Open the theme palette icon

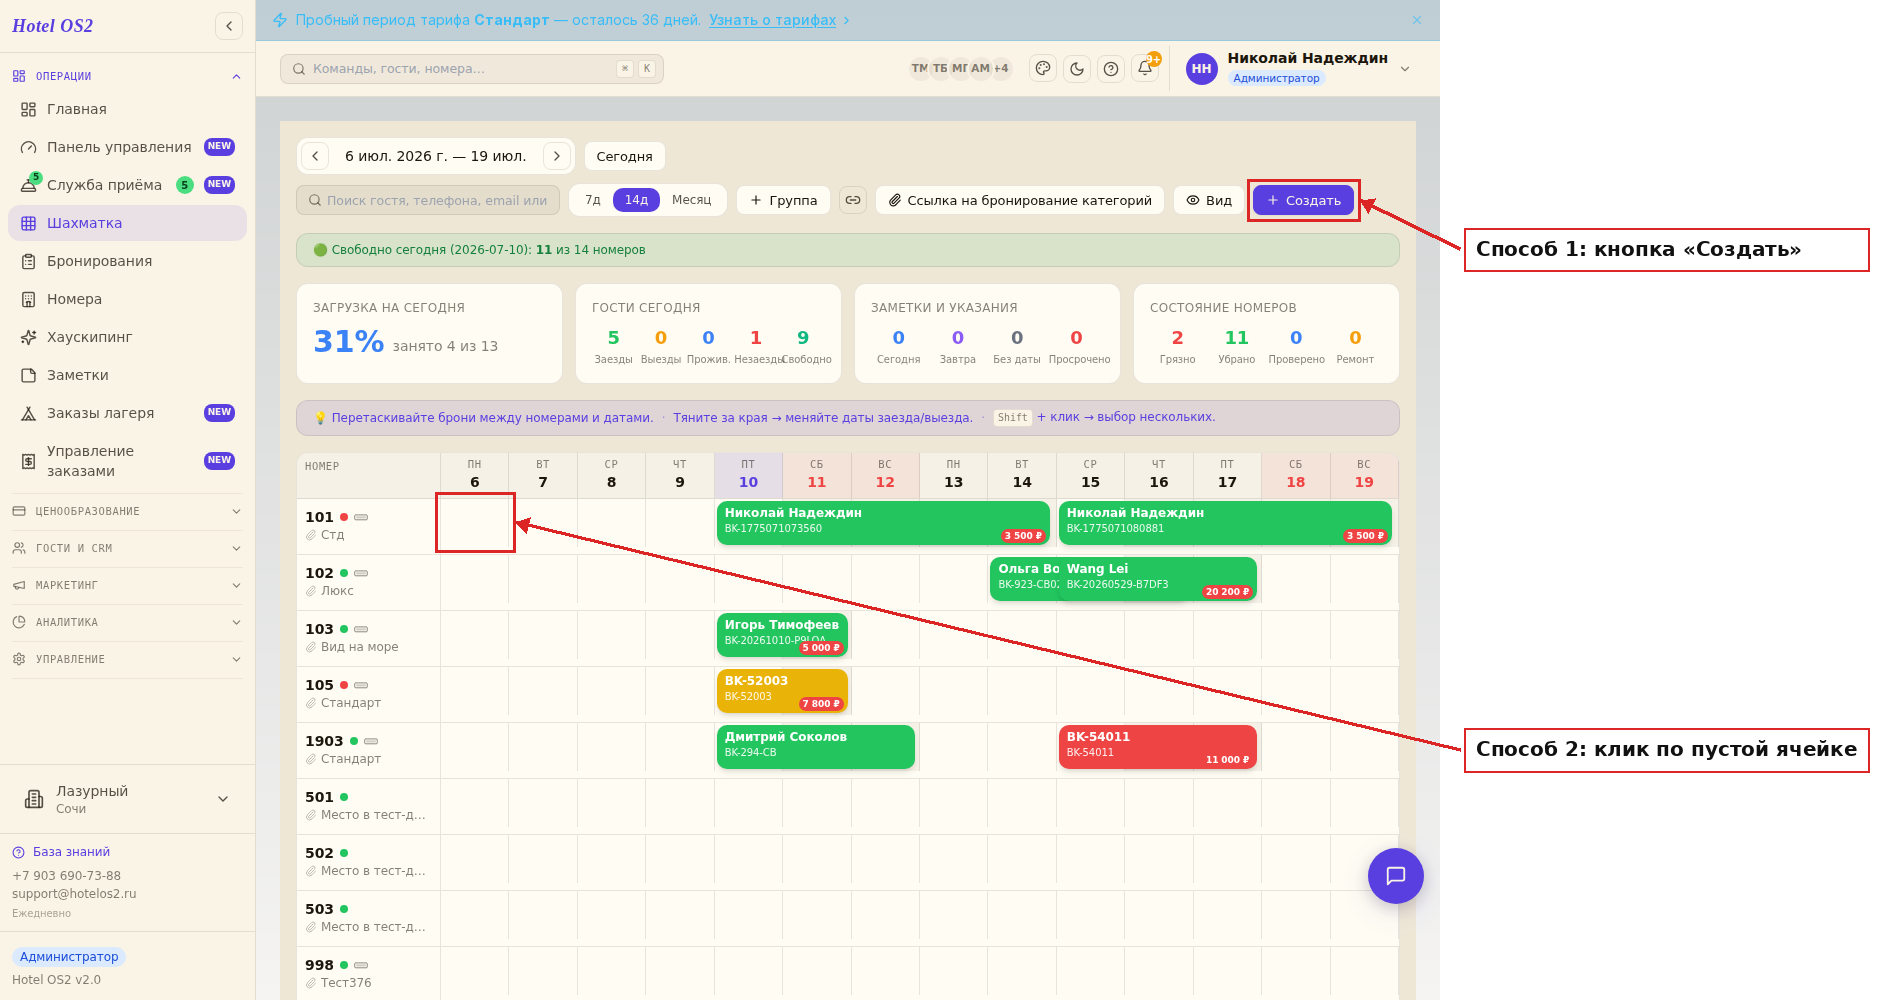pyautogui.click(x=1043, y=69)
